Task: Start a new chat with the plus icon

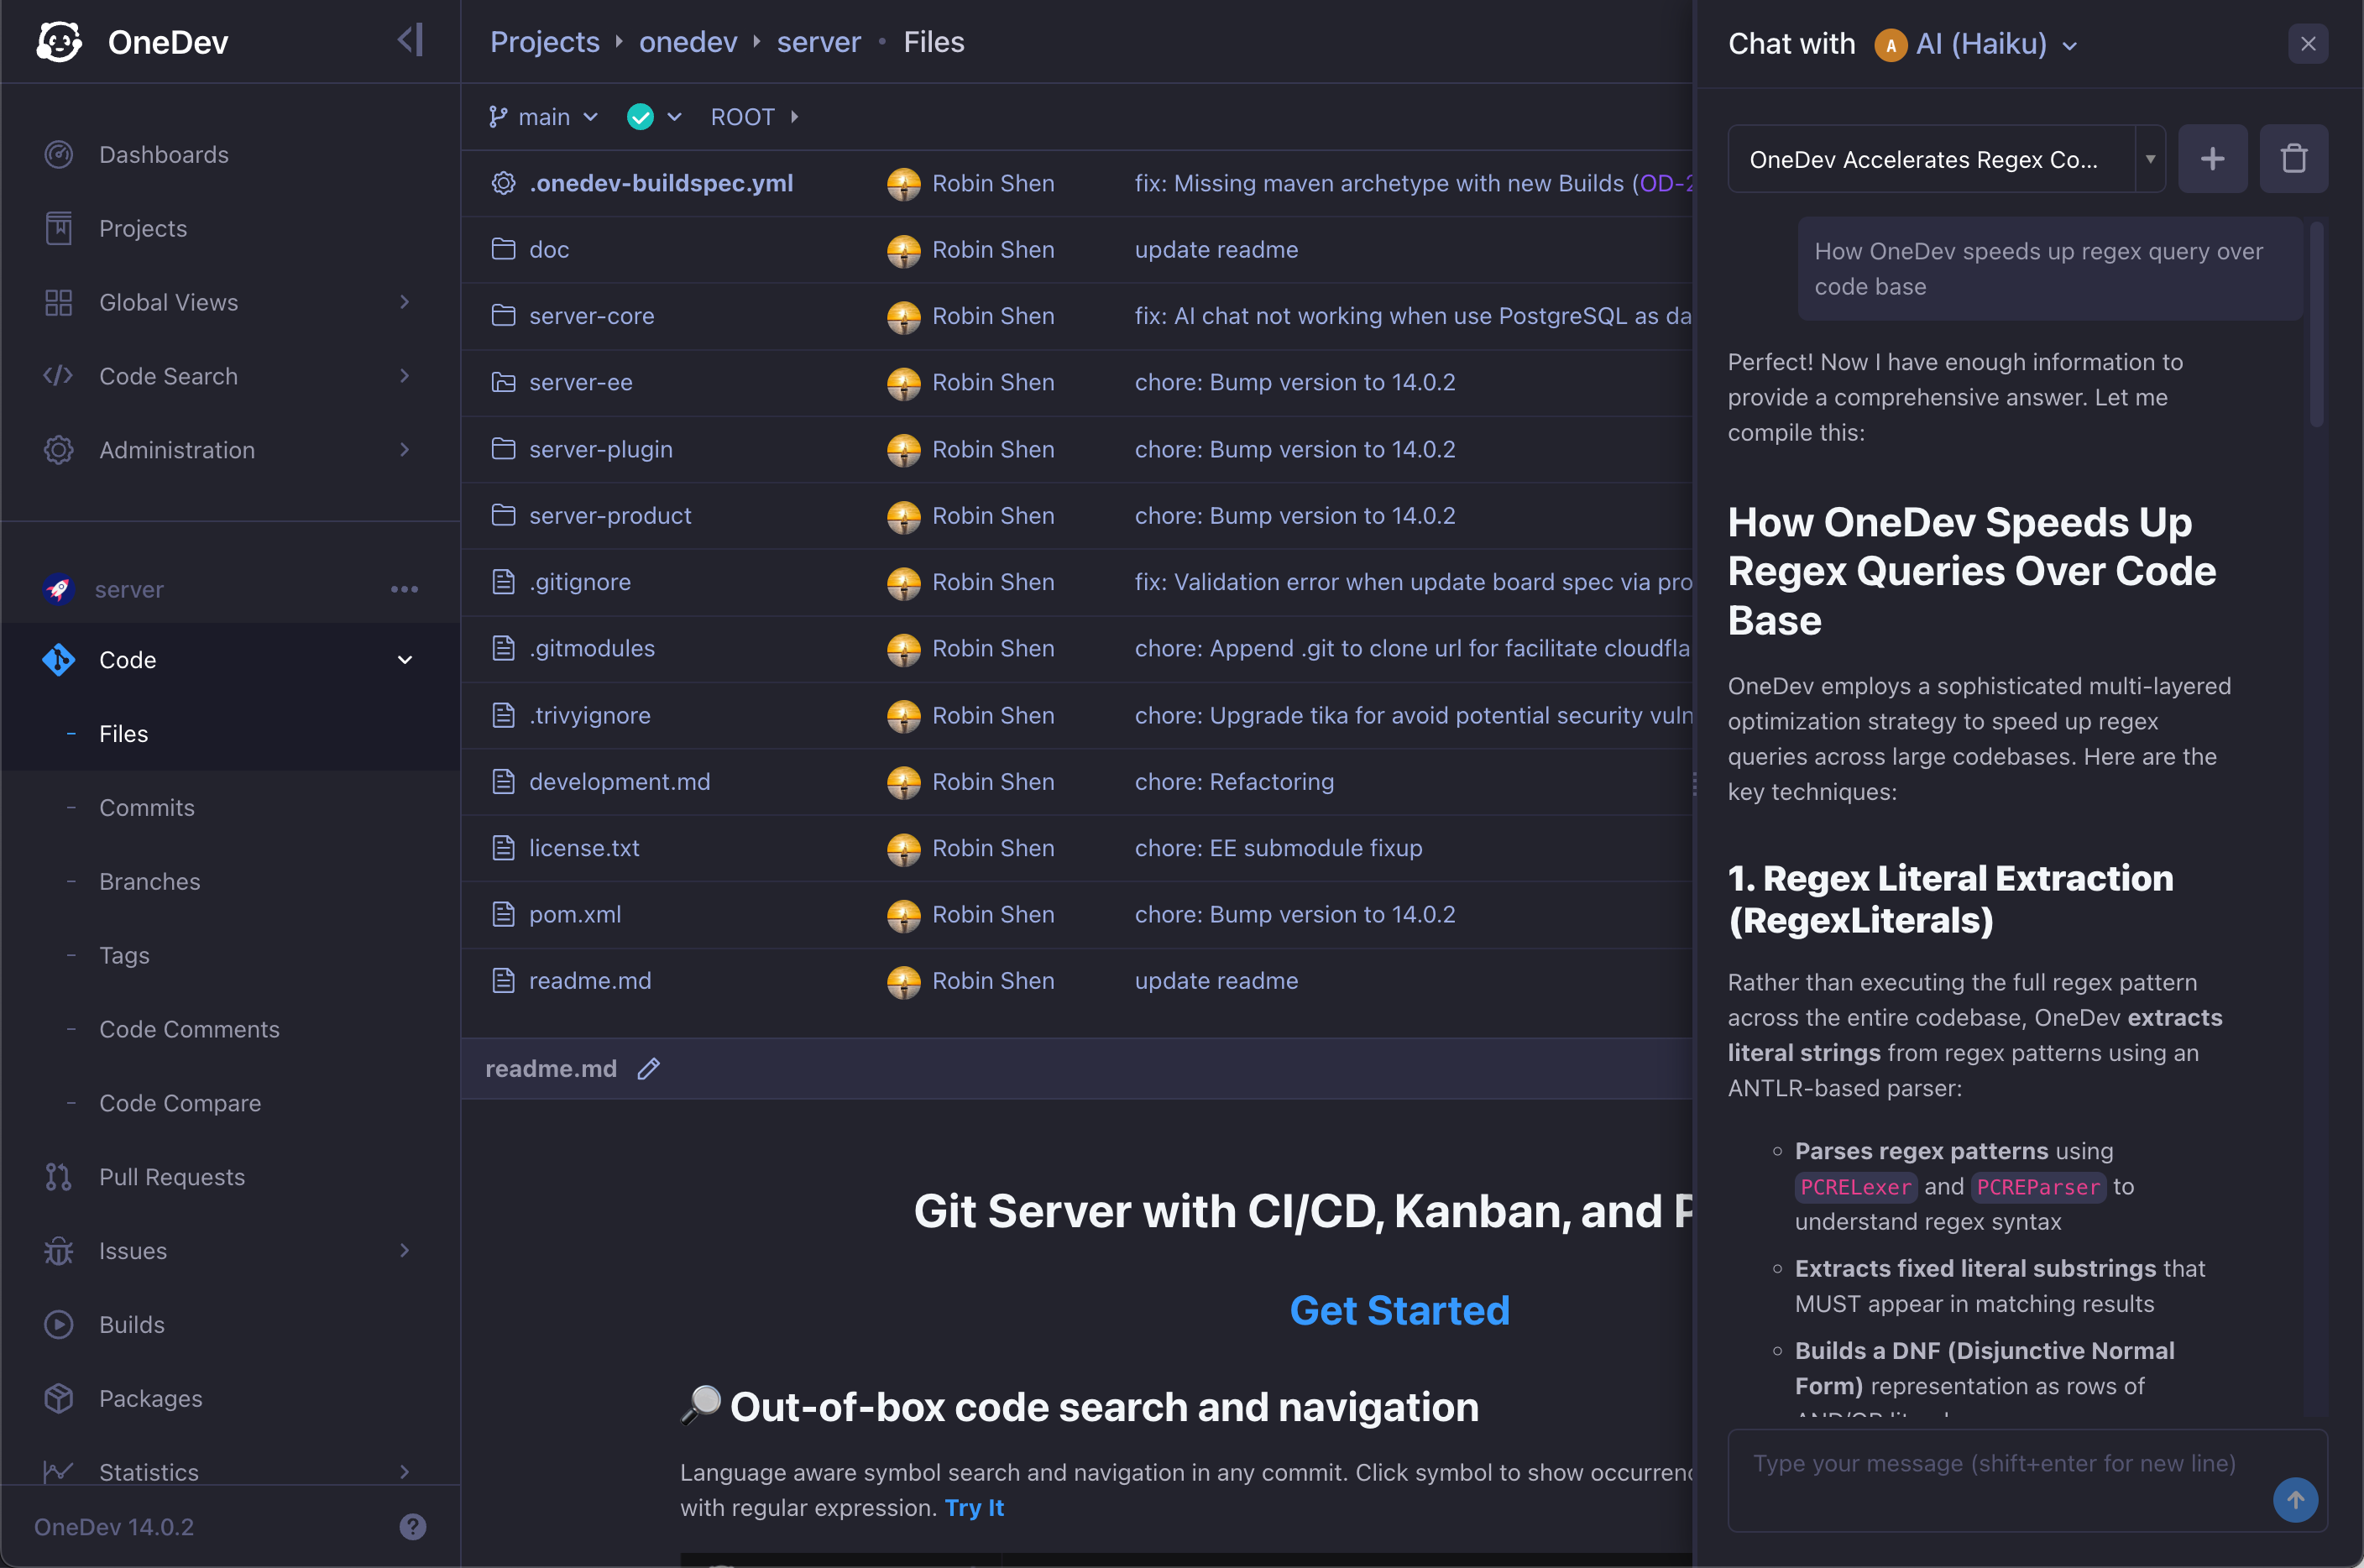Action: pyautogui.click(x=2213, y=158)
